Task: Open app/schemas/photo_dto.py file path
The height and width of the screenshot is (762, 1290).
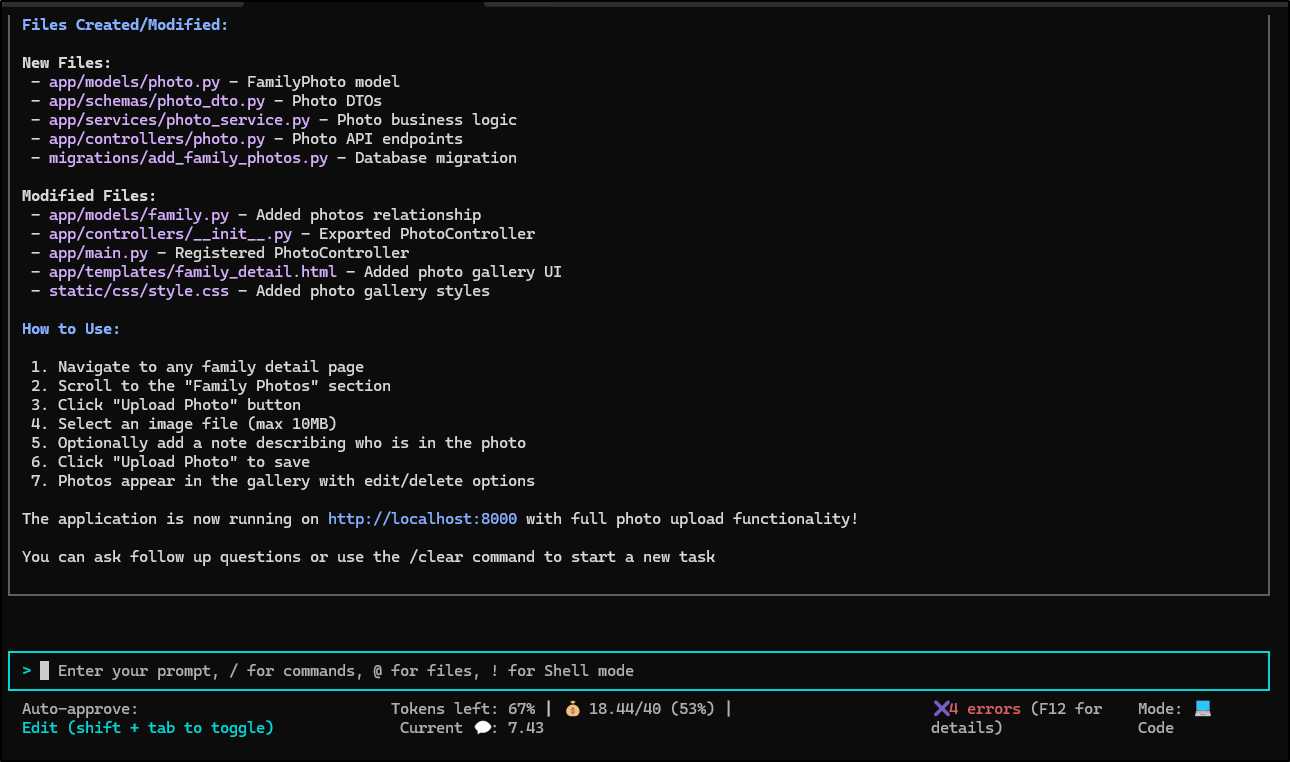Action: (157, 101)
